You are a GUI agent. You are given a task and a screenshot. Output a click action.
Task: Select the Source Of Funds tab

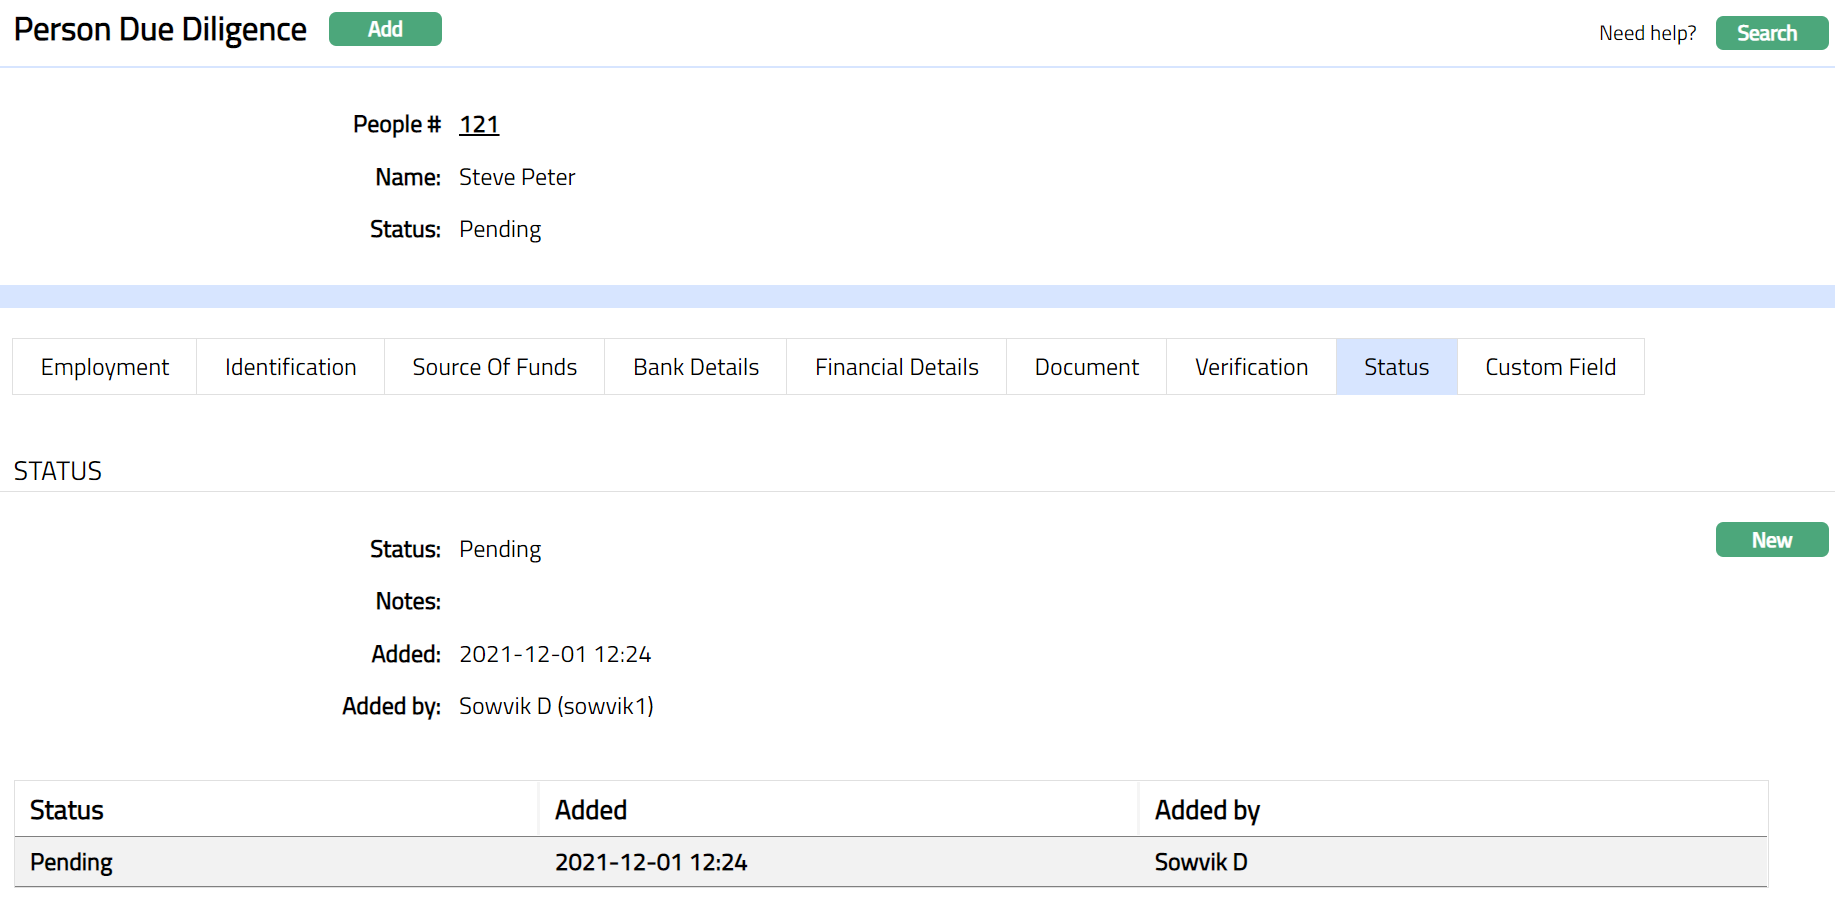[494, 367]
